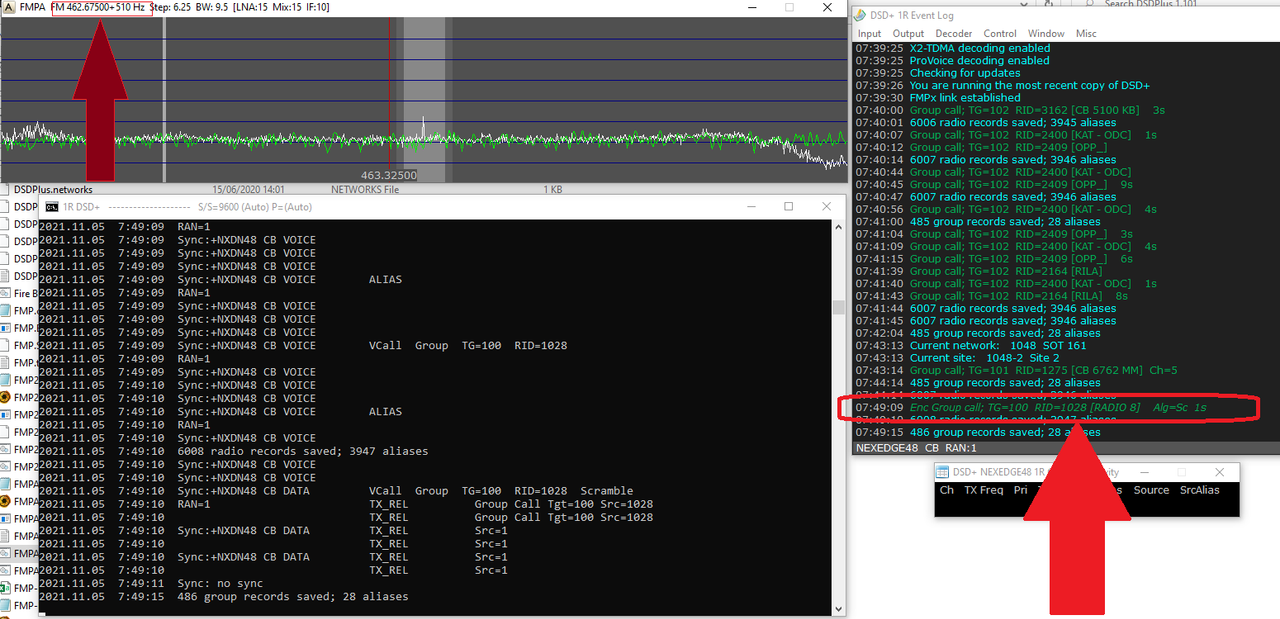Open the Misc menu in Event Log

(1086, 33)
